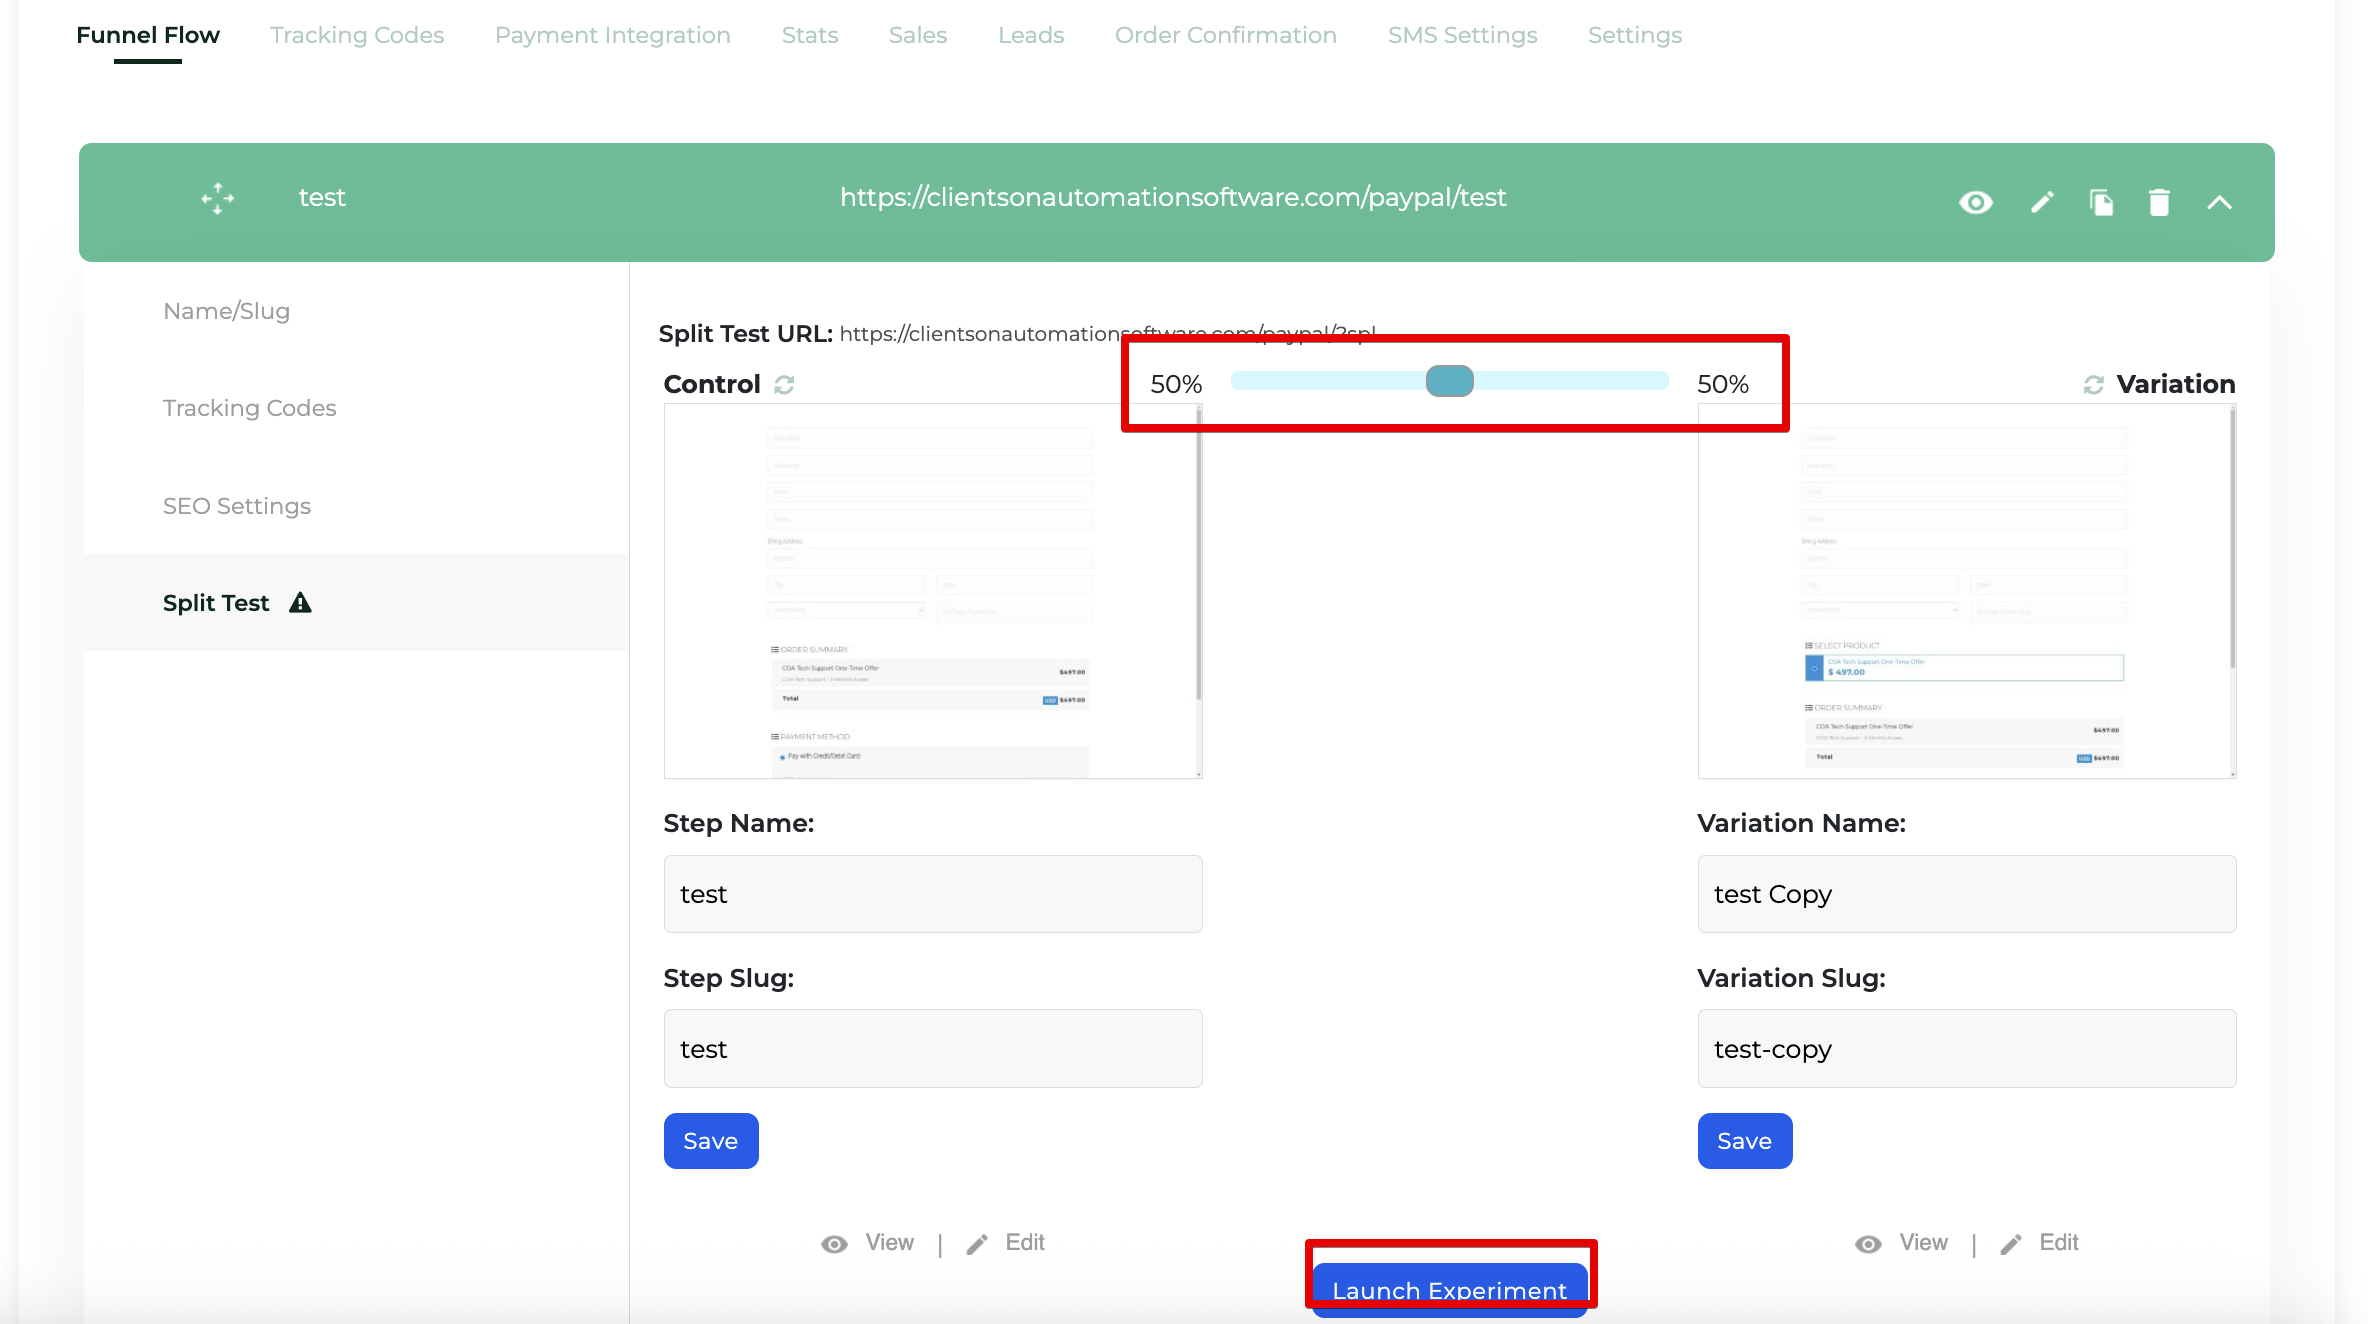The image size is (2368, 1324).
Task: Click the move handle icon beside test step name
Action: (x=216, y=199)
